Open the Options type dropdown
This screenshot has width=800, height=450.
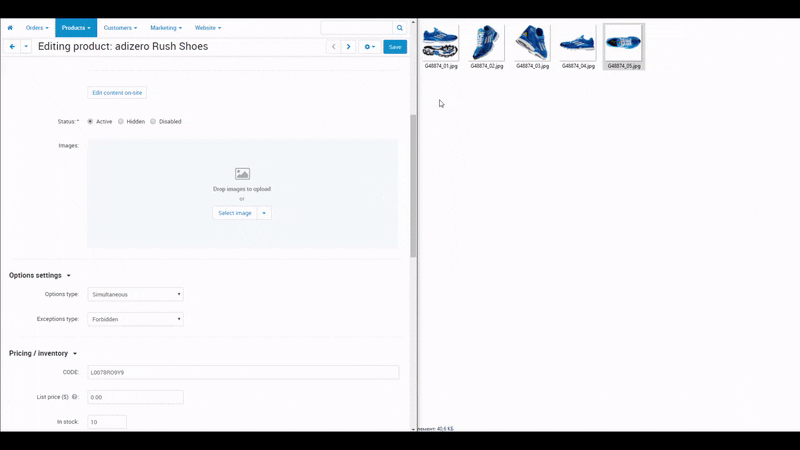(x=135, y=295)
